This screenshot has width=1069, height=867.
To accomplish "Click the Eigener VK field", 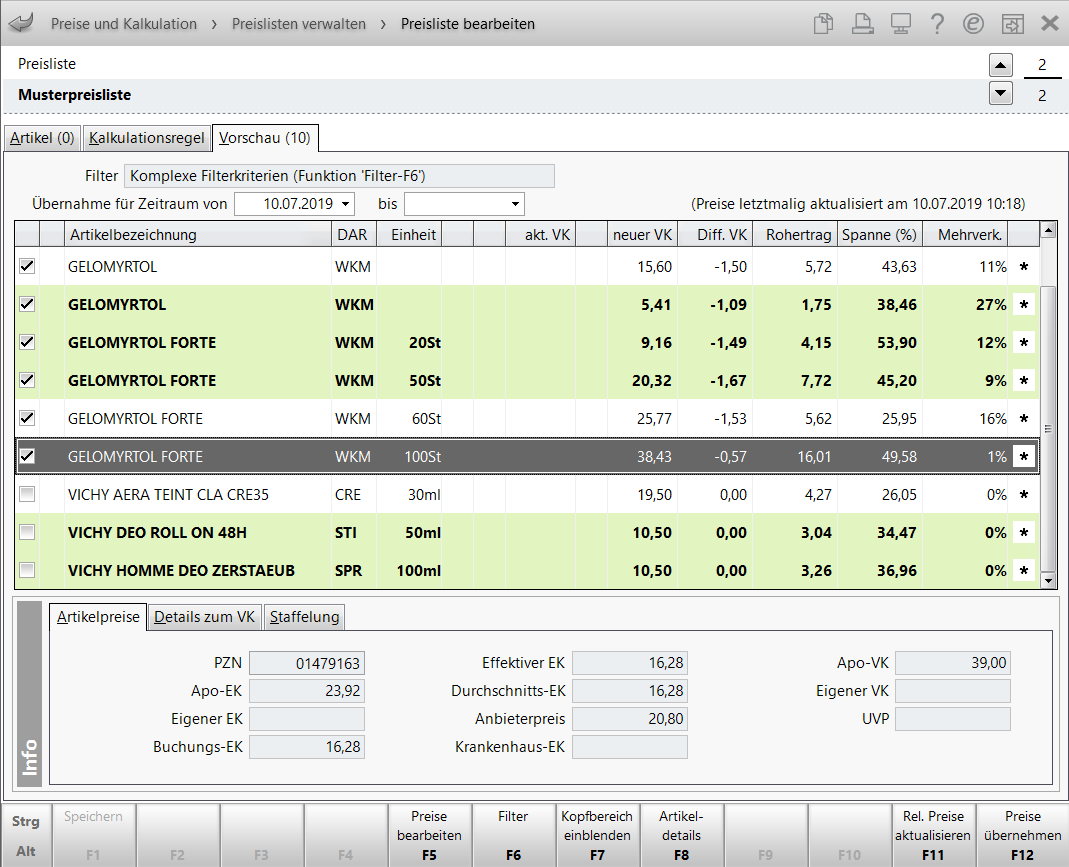I will click(952, 691).
